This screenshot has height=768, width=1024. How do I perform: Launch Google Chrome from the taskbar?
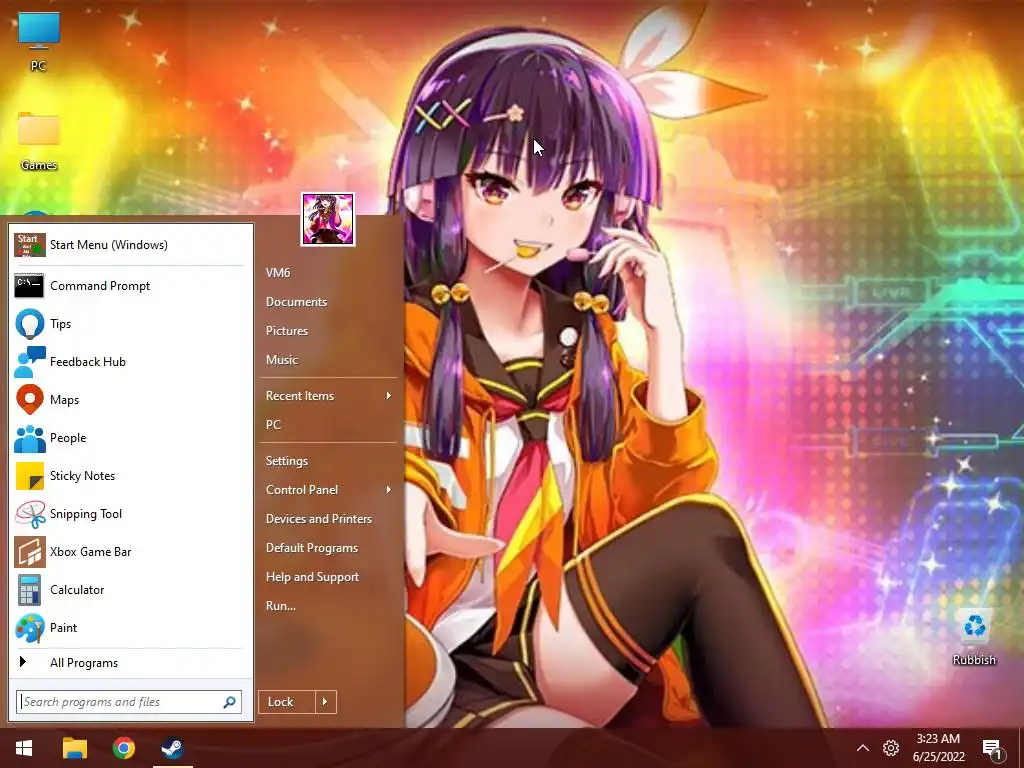point(123,748)
